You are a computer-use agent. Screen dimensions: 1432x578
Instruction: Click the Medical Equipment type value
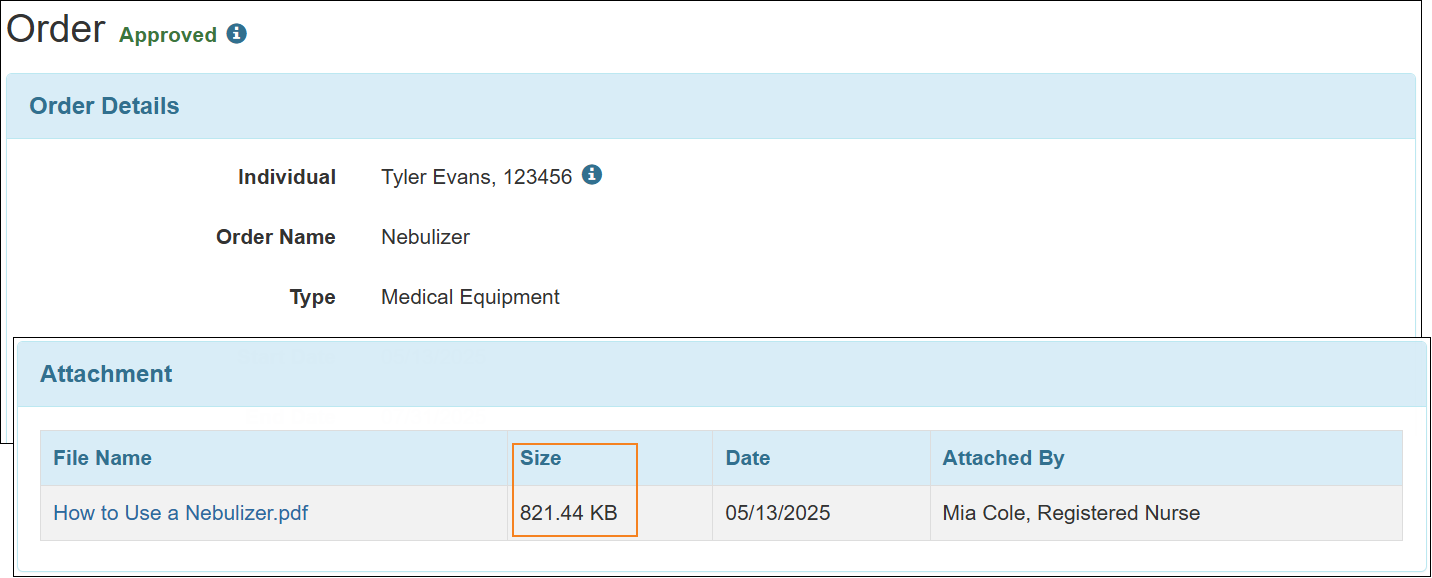tap(471, 297)
